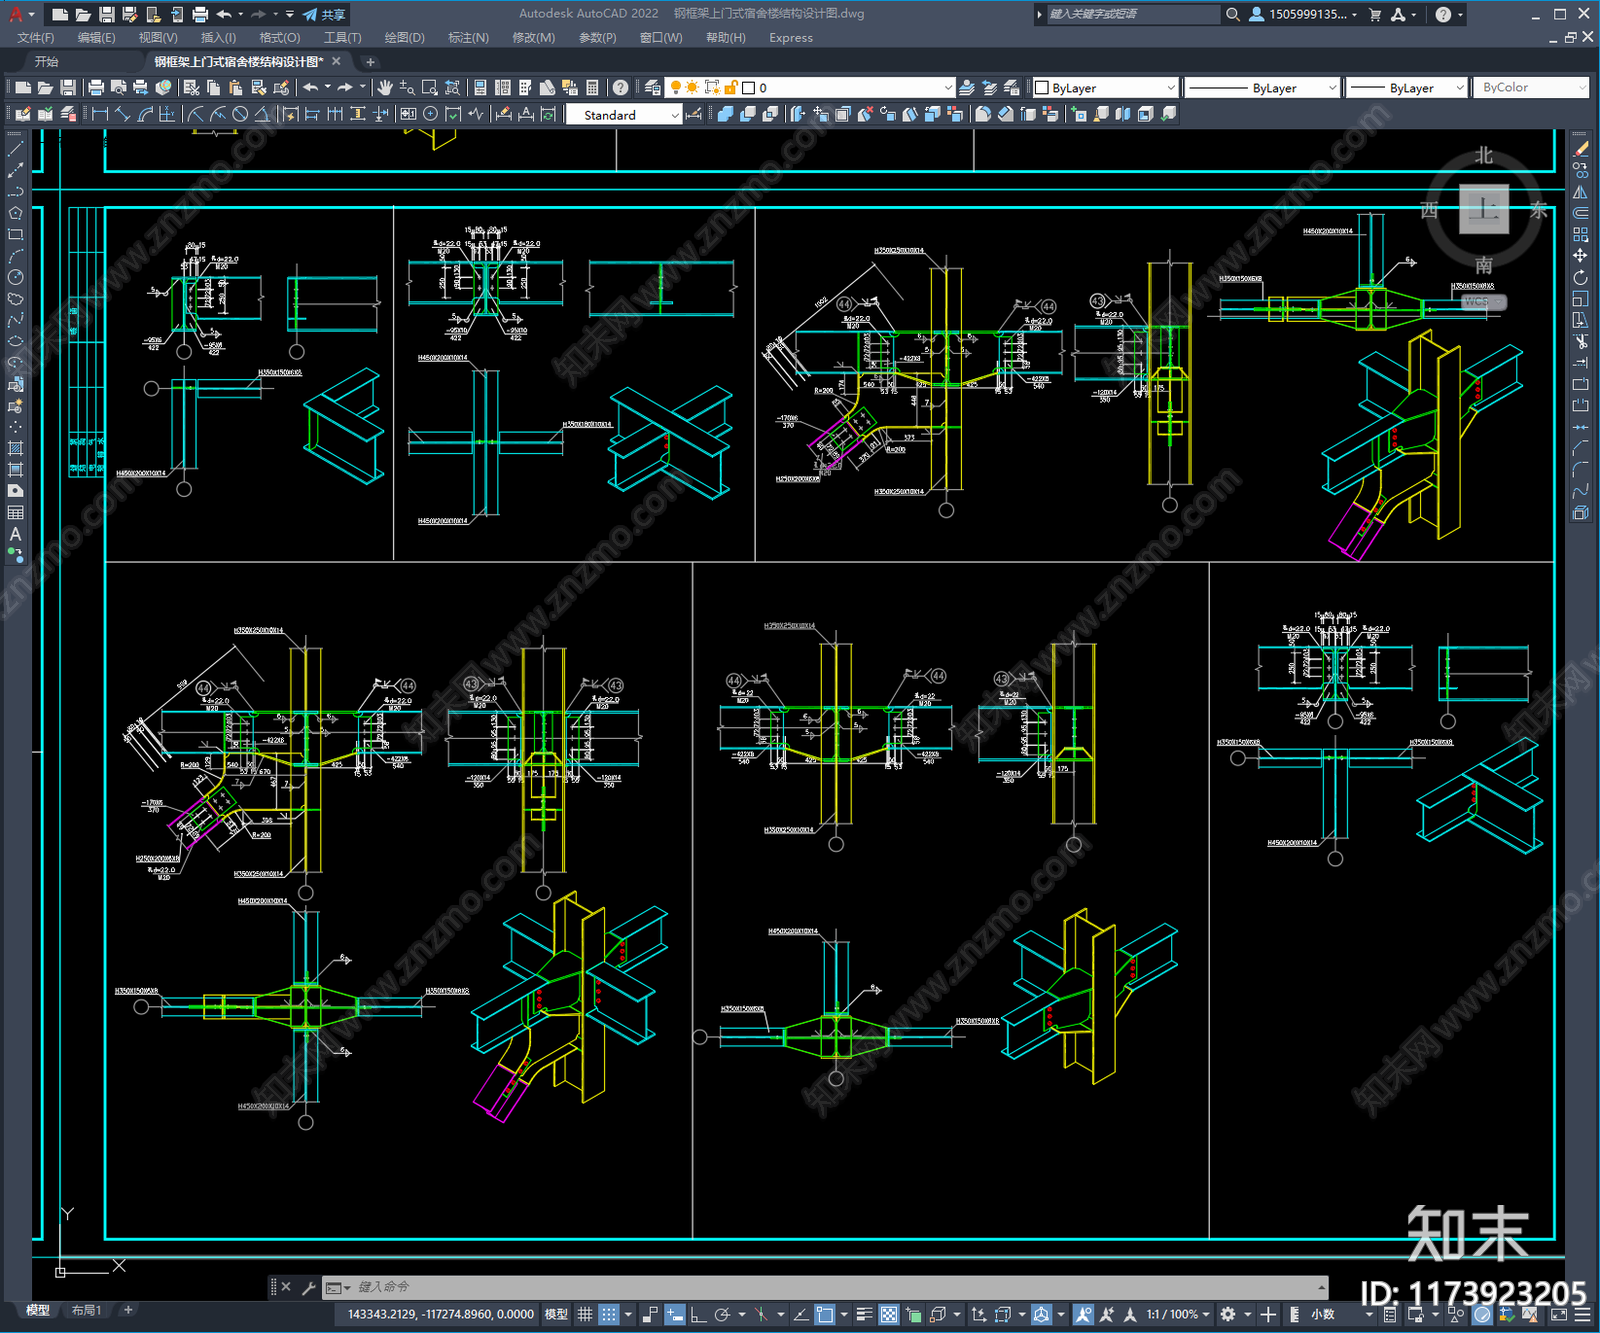
Task: Select the Revision Cloud tool
Action: [x=15, y=299]
